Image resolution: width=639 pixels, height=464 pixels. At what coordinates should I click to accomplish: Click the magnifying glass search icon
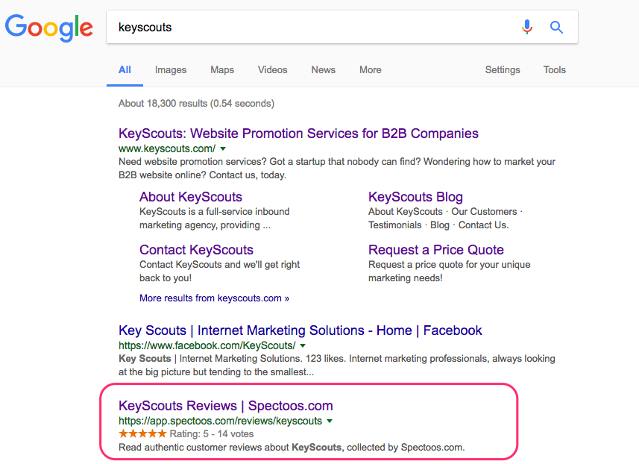[x=557, y=27]
